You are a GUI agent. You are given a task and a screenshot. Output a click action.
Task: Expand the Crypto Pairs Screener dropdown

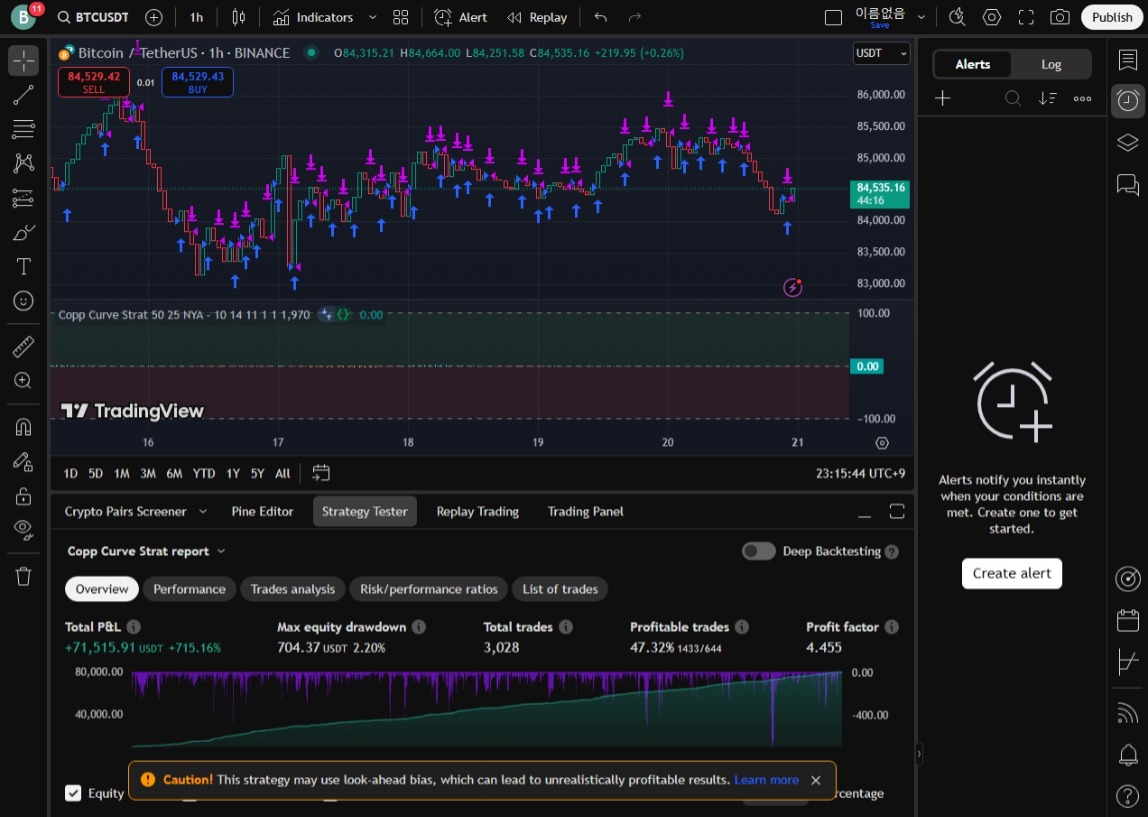pyautogui.click(x=203, y=512)
